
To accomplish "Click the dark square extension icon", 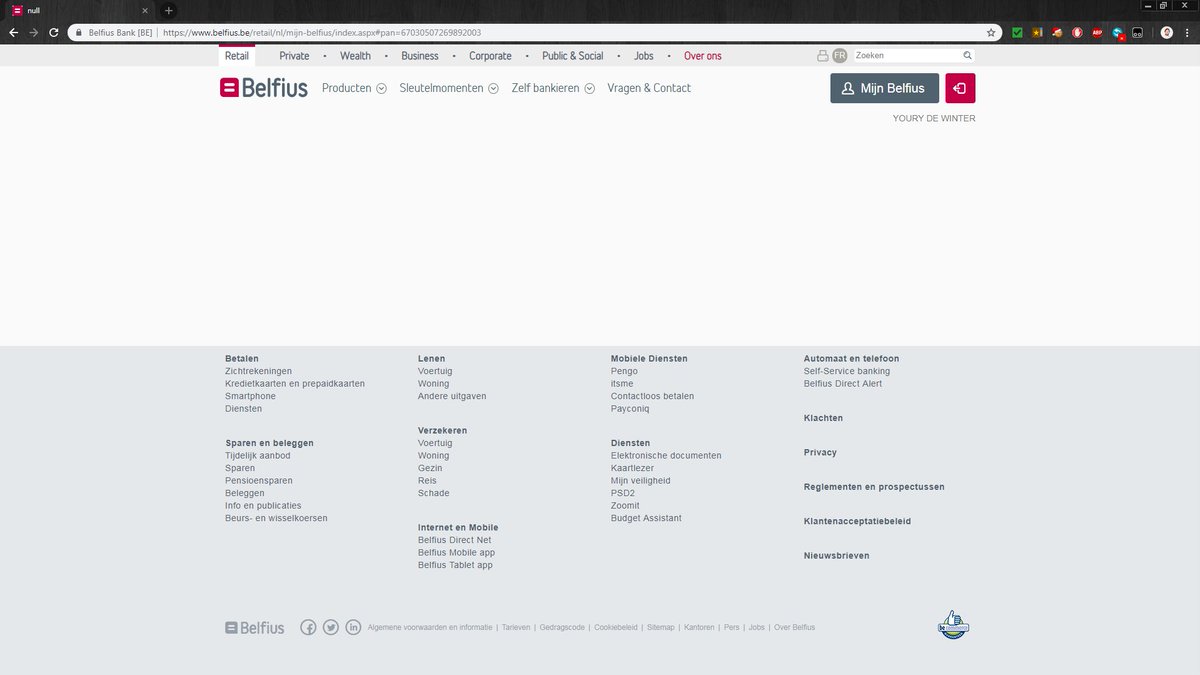I will tap(1137, 32).
